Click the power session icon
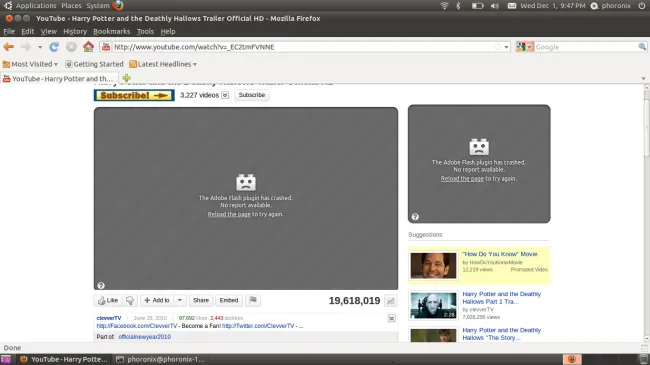Image resolution: width=650 pixels, height=365 pixels. click(642, 5)
